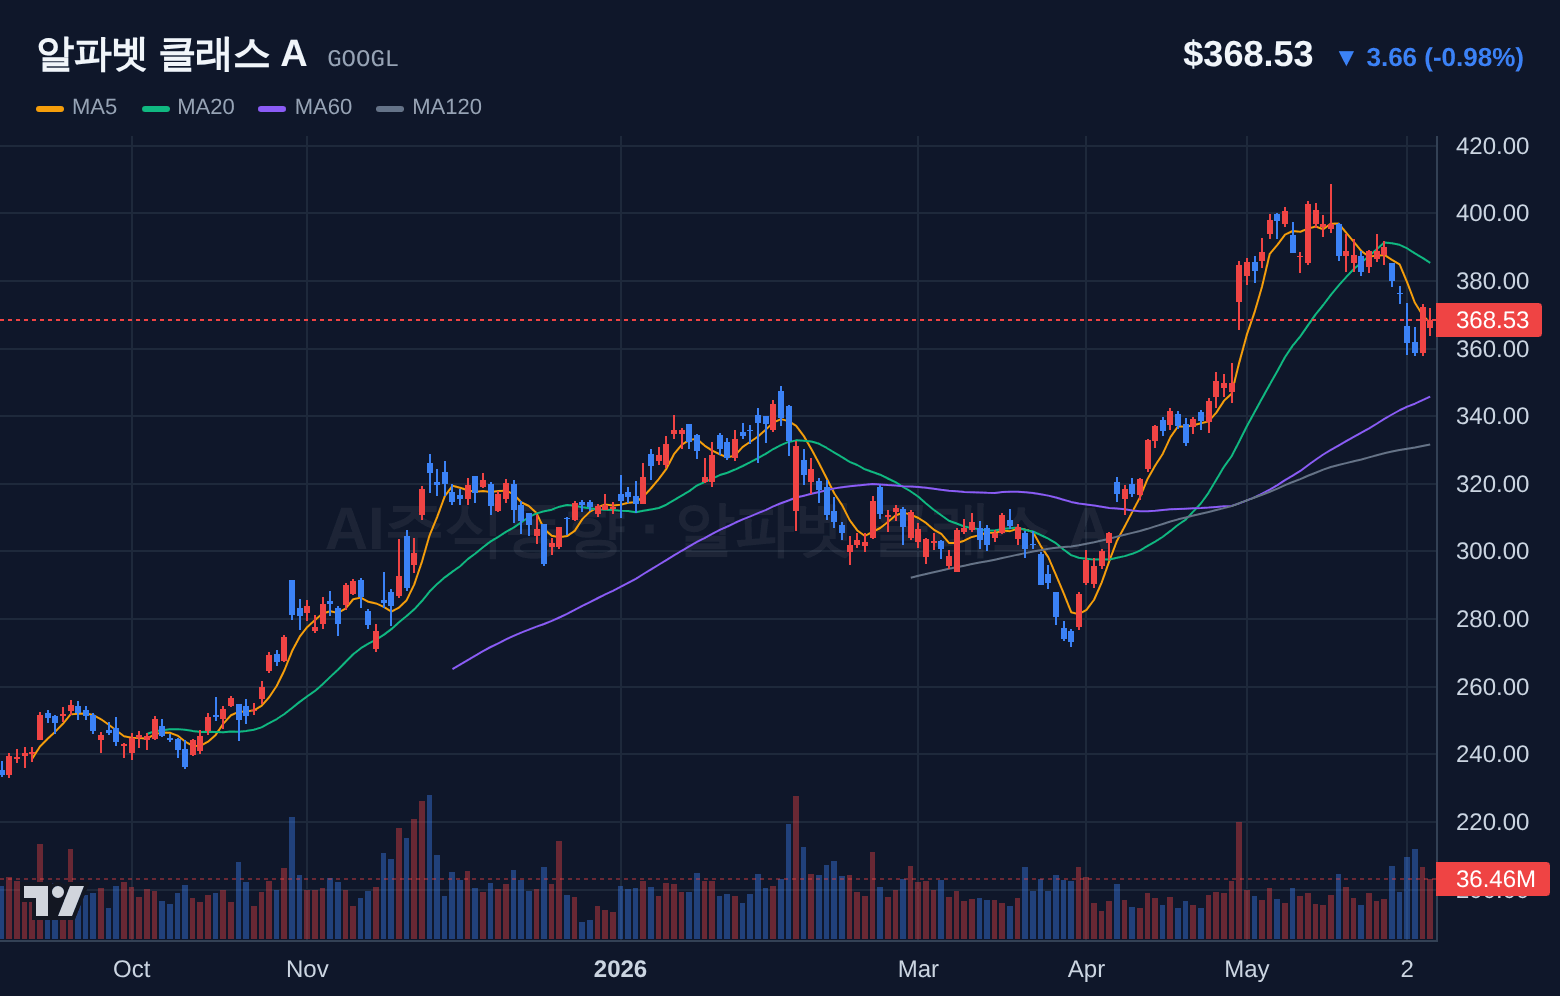Click the MA120 legend label

point(447,107)
